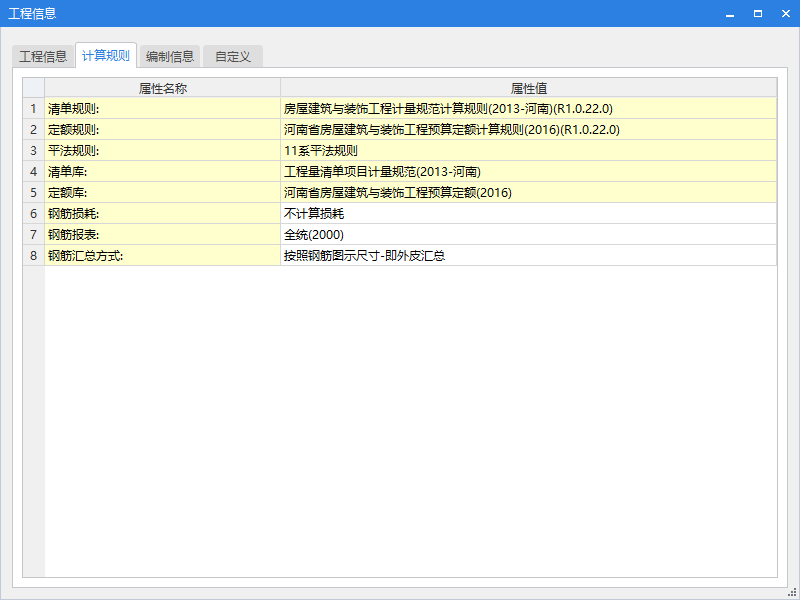
Task: Select row number 8 header
Action: coord(34,255)
